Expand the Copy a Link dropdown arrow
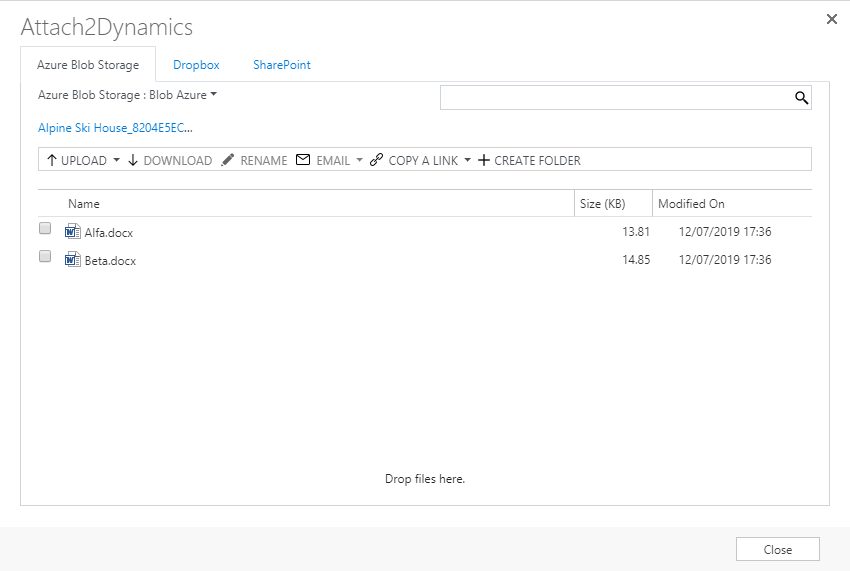 pyautogui.click(x=467, y=160)
